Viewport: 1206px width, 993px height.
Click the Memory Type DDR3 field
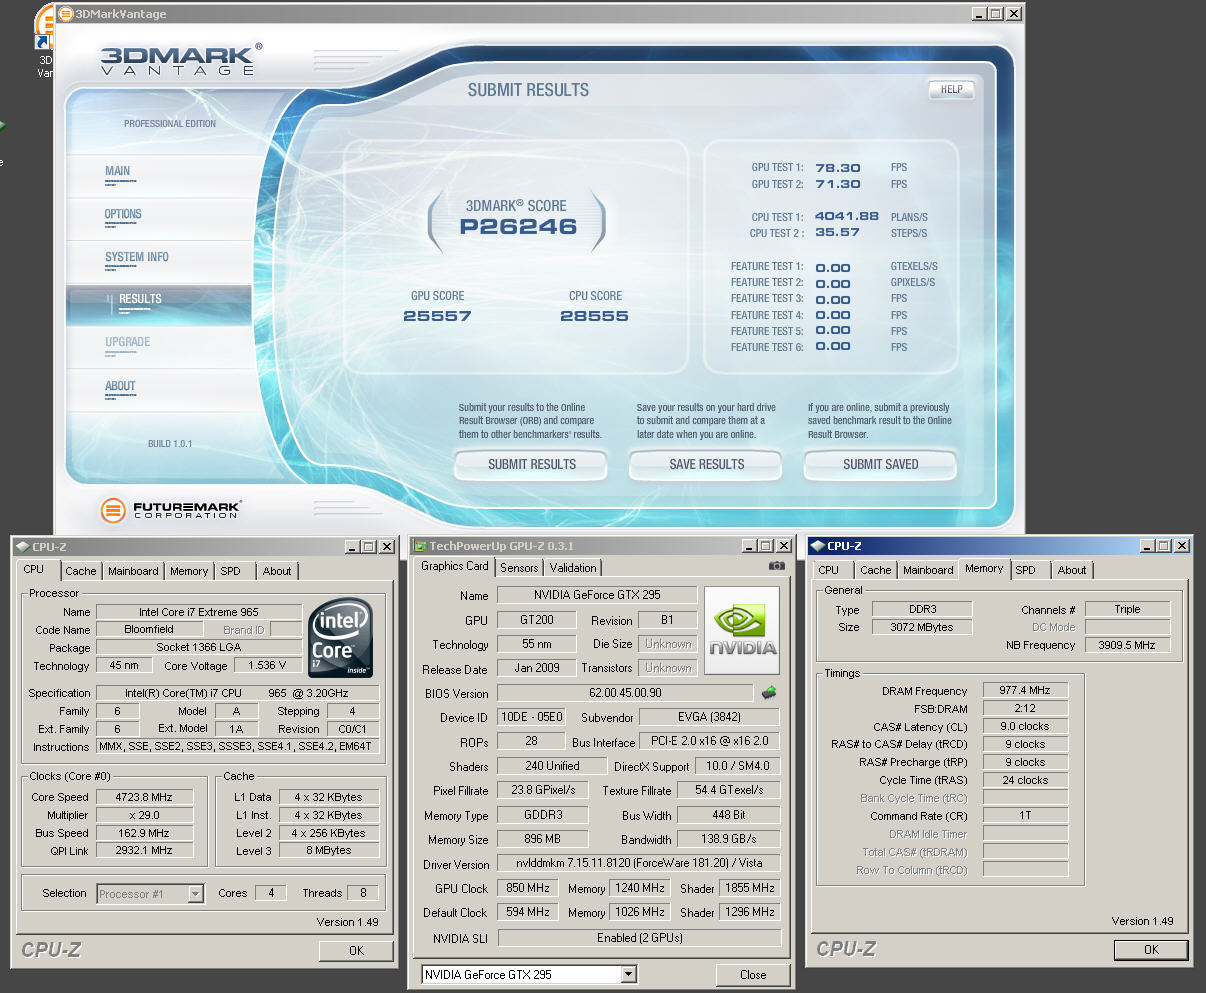pos(922,609)
